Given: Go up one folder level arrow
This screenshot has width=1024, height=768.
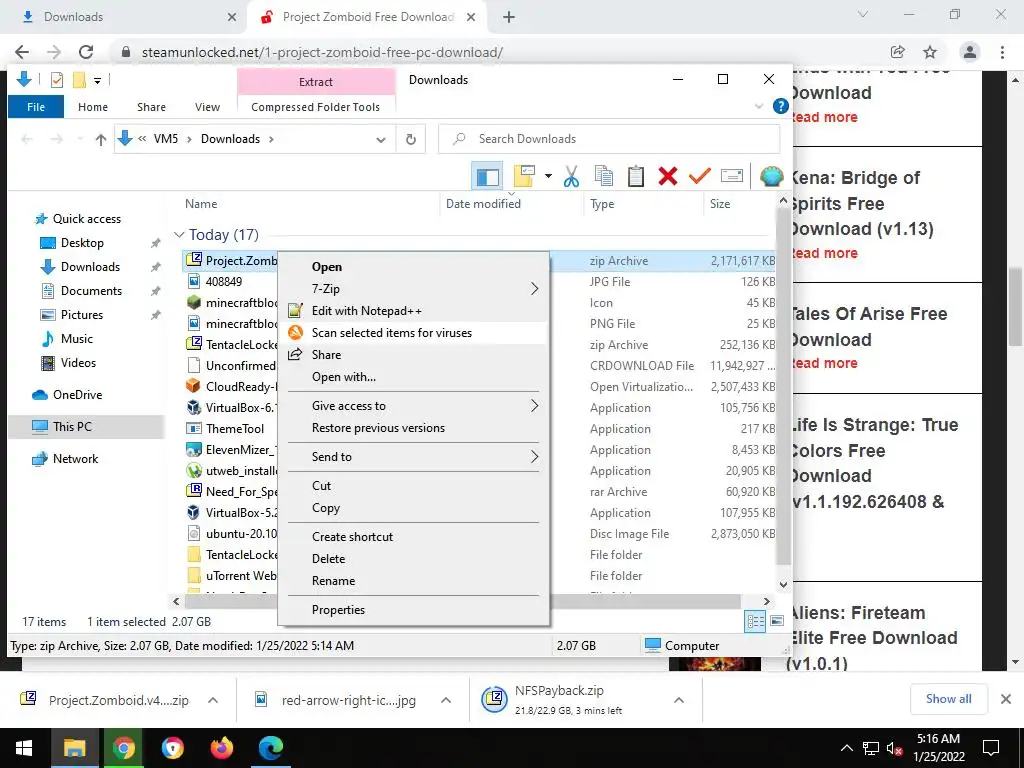Looking at the screenshot, I should [101, 139].
